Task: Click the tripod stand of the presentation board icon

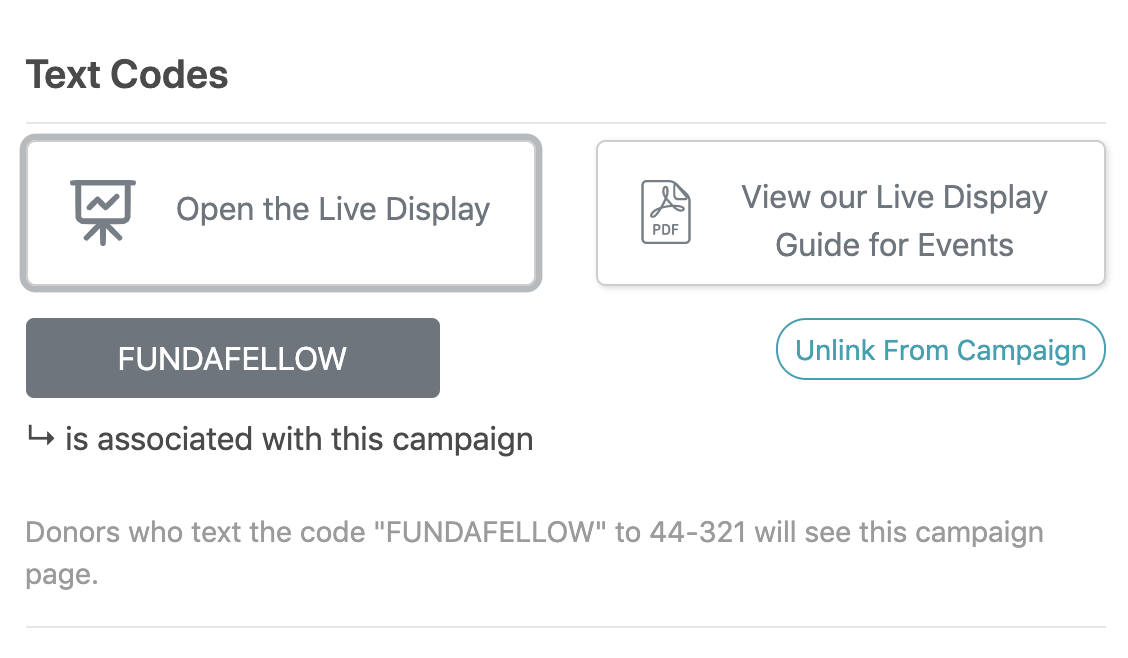Action: [103, 234]
